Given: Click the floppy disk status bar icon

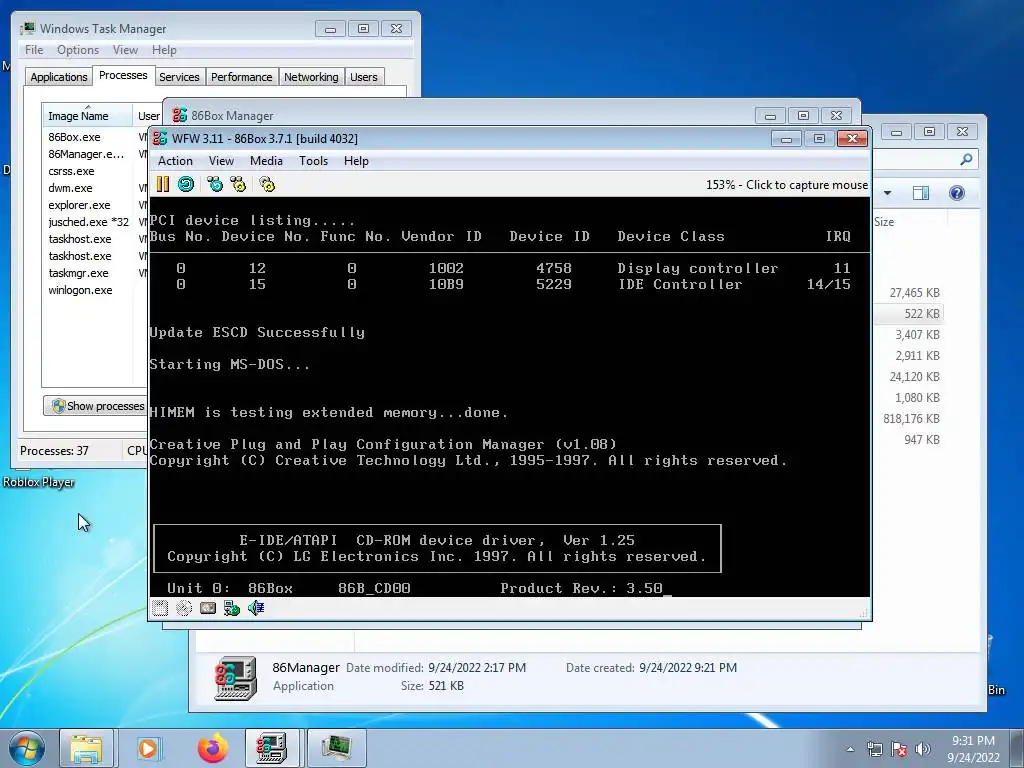Looking at the screenshot, I should [x=160, y=609].
